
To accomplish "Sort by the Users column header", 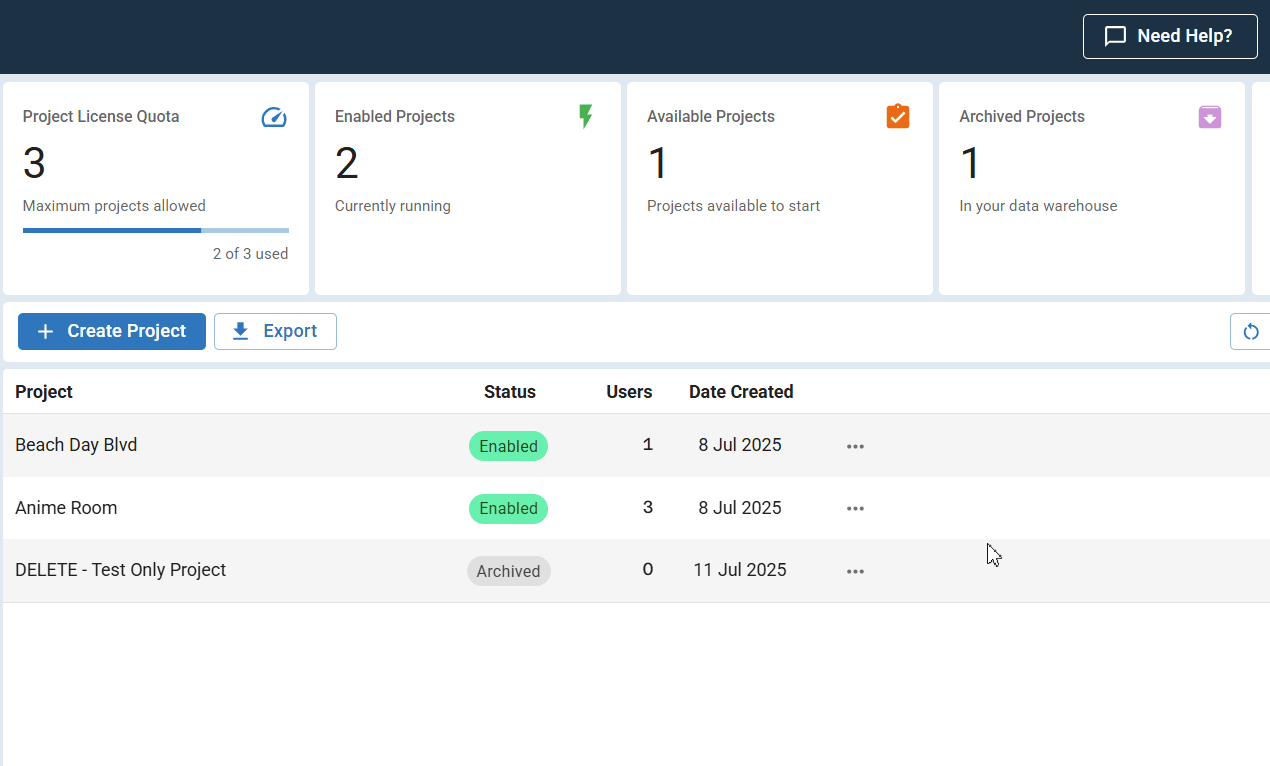I will [629, 392].
